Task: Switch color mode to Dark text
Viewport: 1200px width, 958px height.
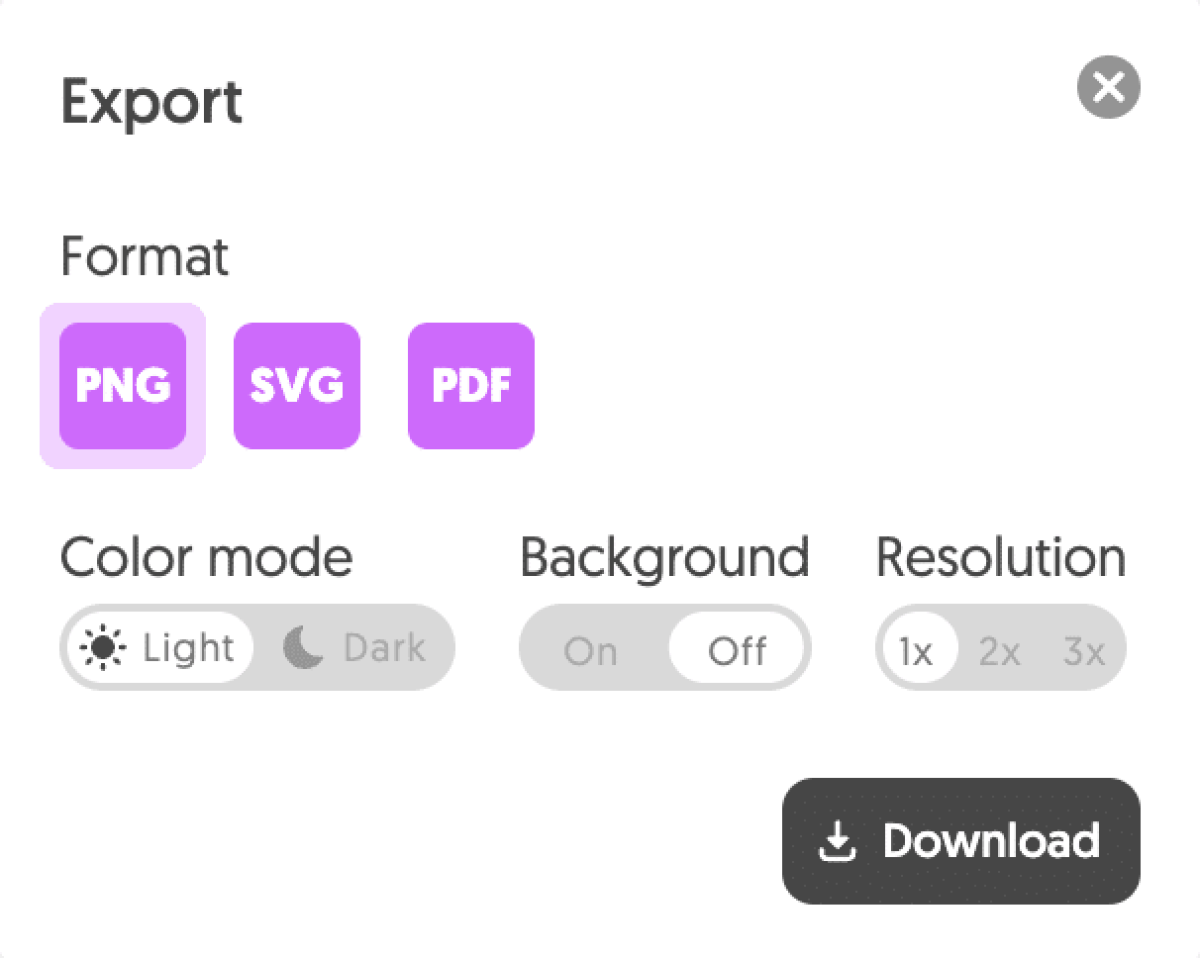Action: coord(384,648)
